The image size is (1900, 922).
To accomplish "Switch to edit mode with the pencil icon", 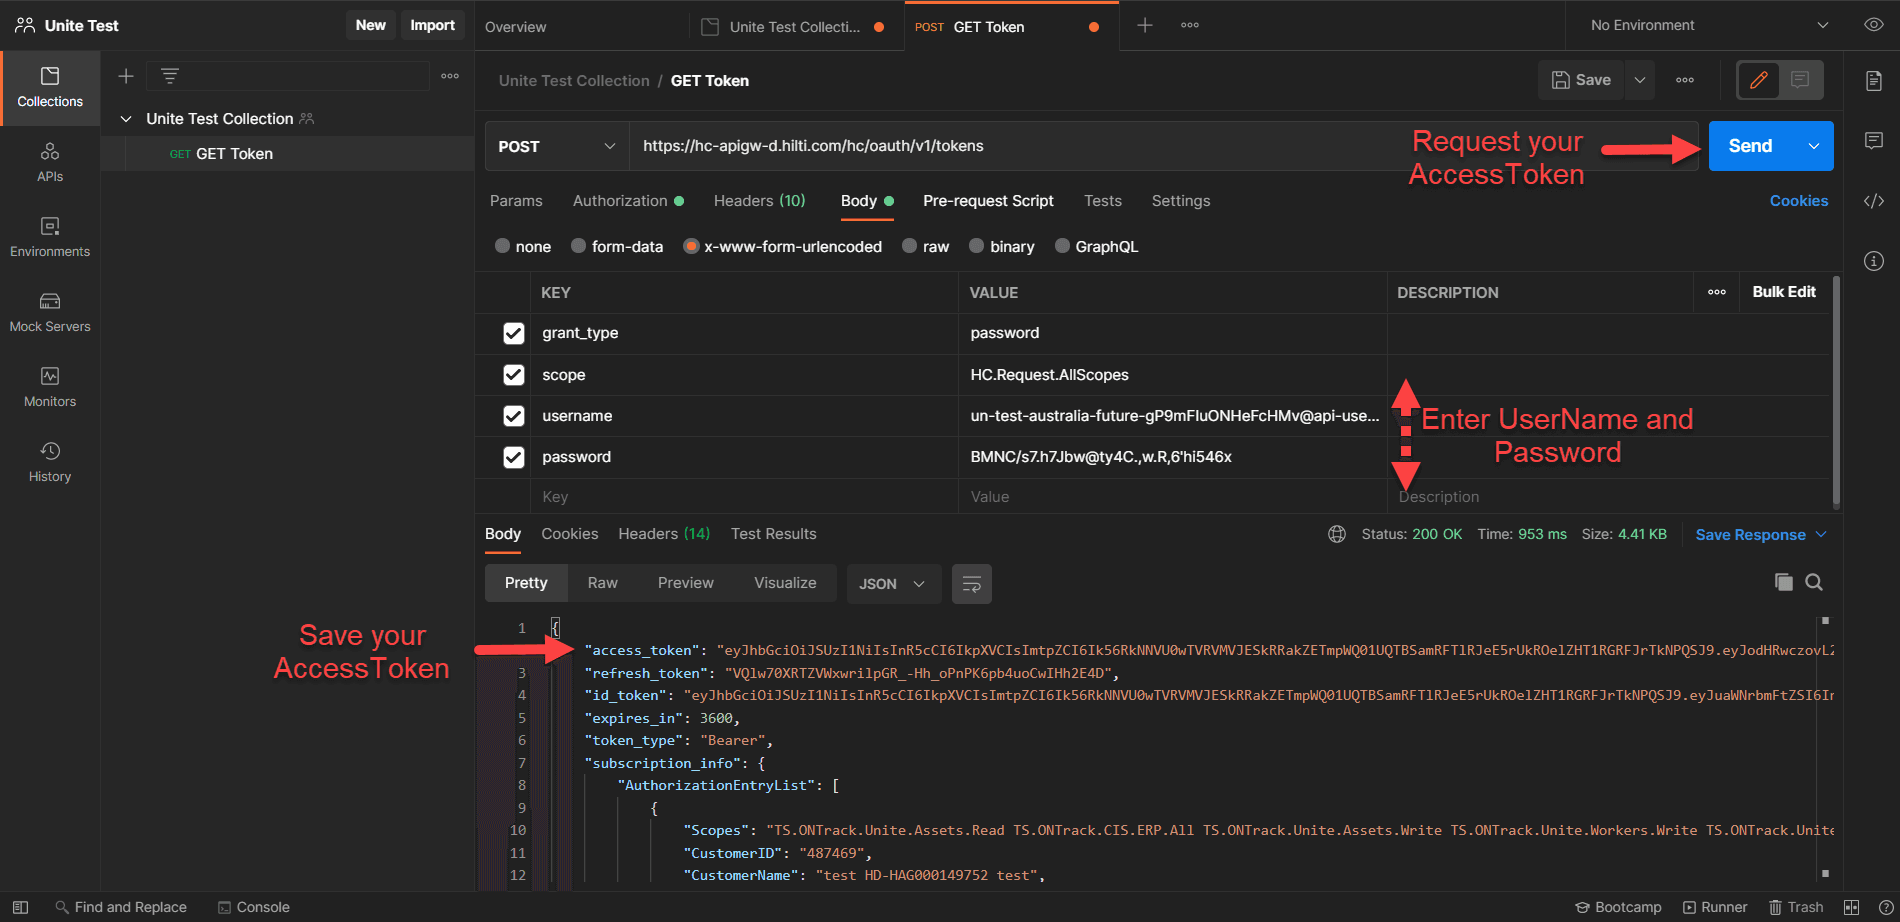I will 1759,80.
